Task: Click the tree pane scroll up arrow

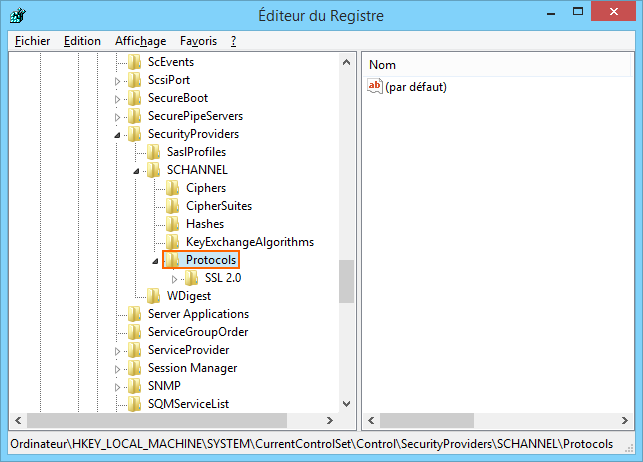Action: point(347,62)
